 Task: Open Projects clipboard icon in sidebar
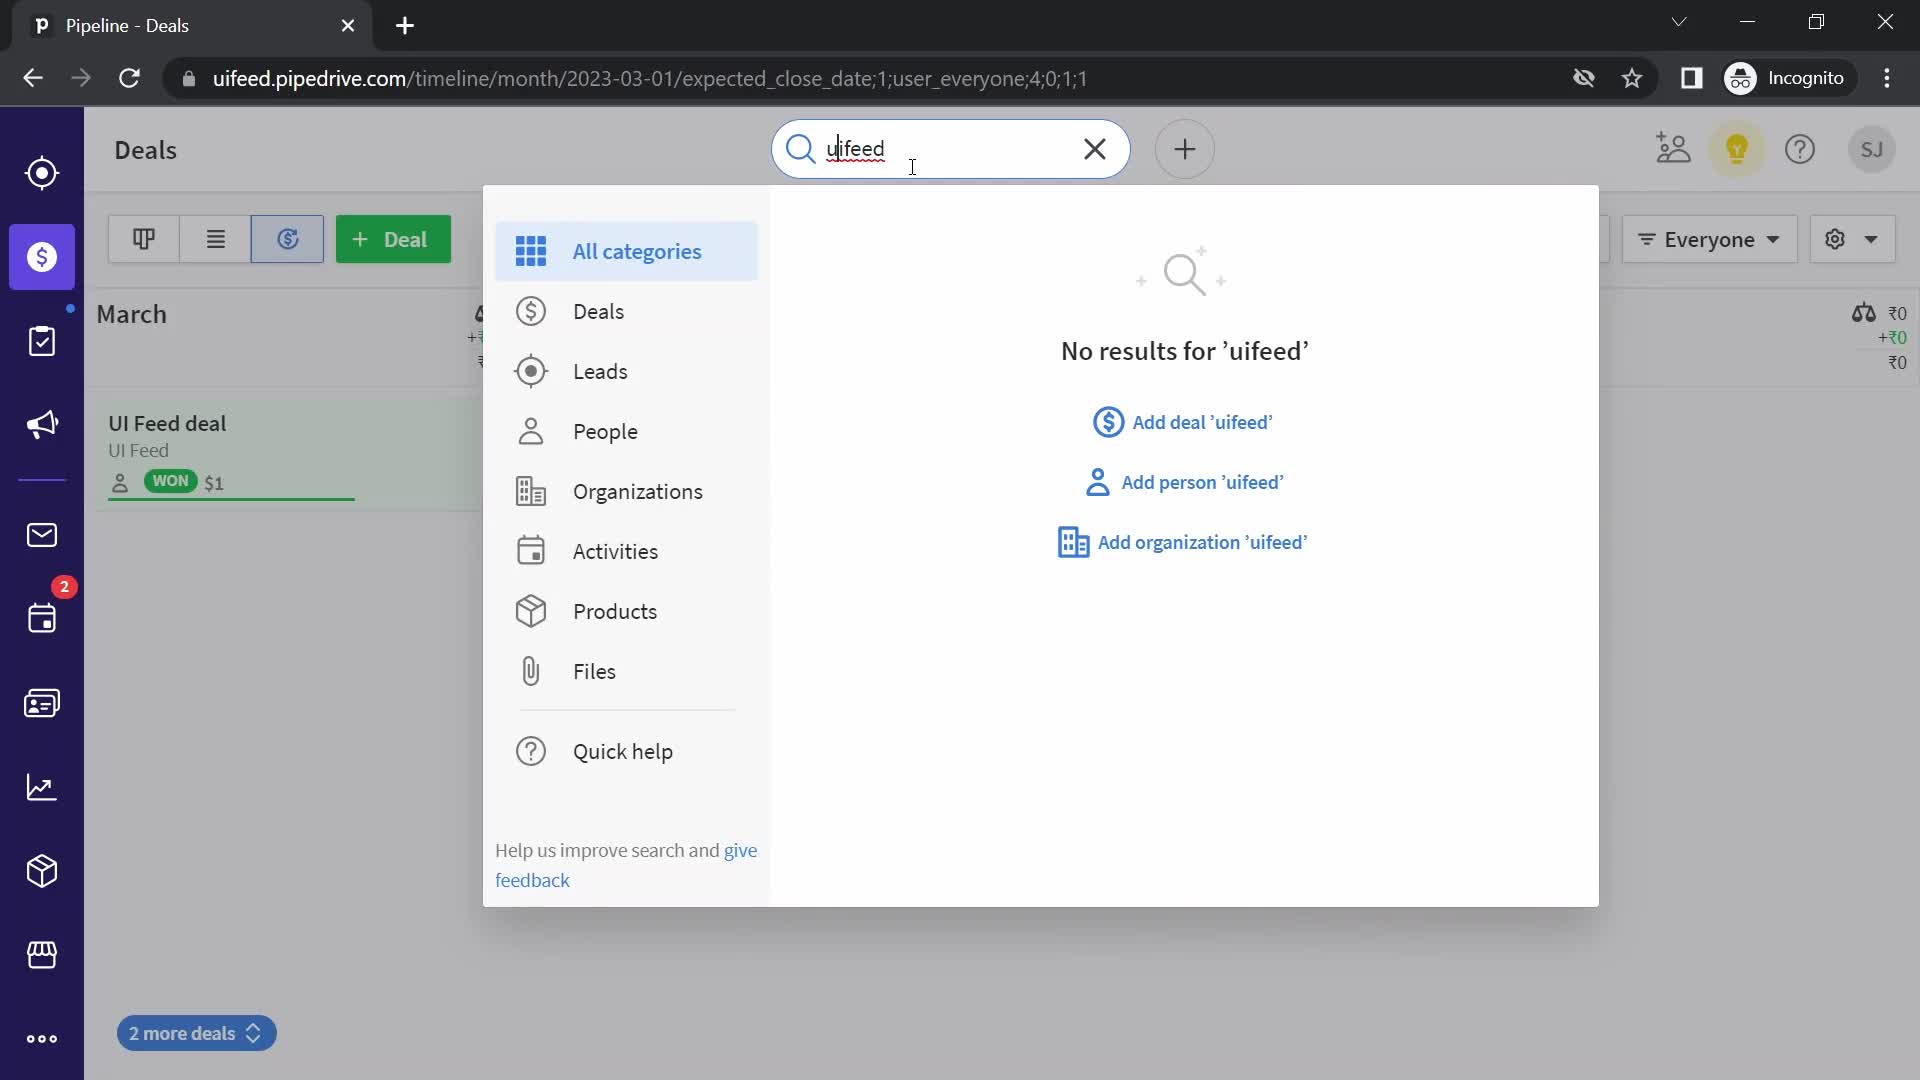pos(42,341)
